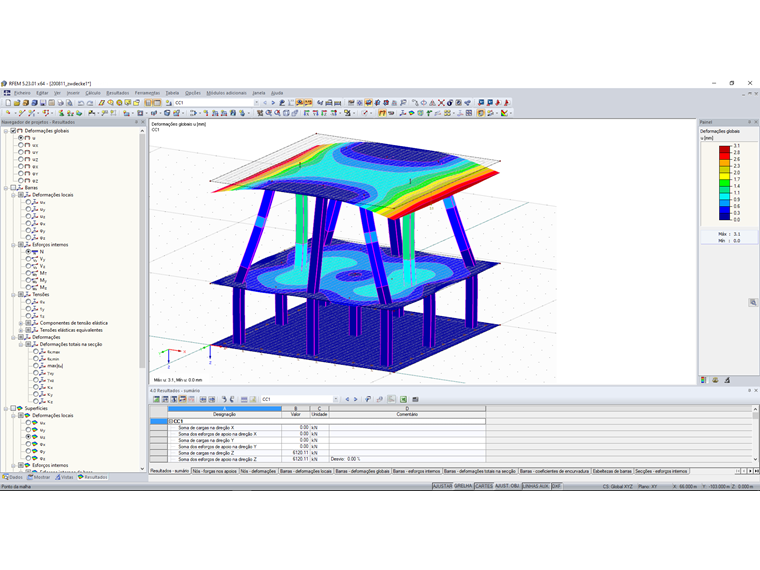Toggle the Barras checkbox
The height and width of the screenshot is (570, 760).
[x=13, y=188]
